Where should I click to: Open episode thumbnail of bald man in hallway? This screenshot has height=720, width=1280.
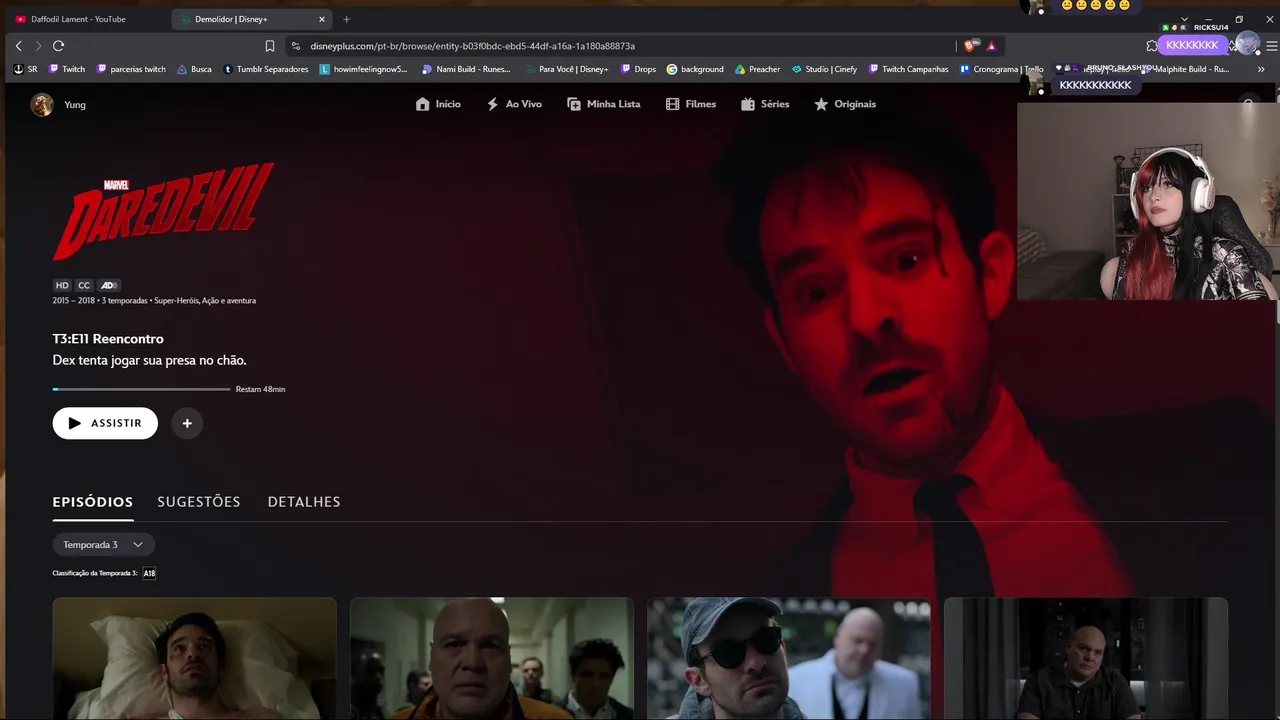coord(492,658)
